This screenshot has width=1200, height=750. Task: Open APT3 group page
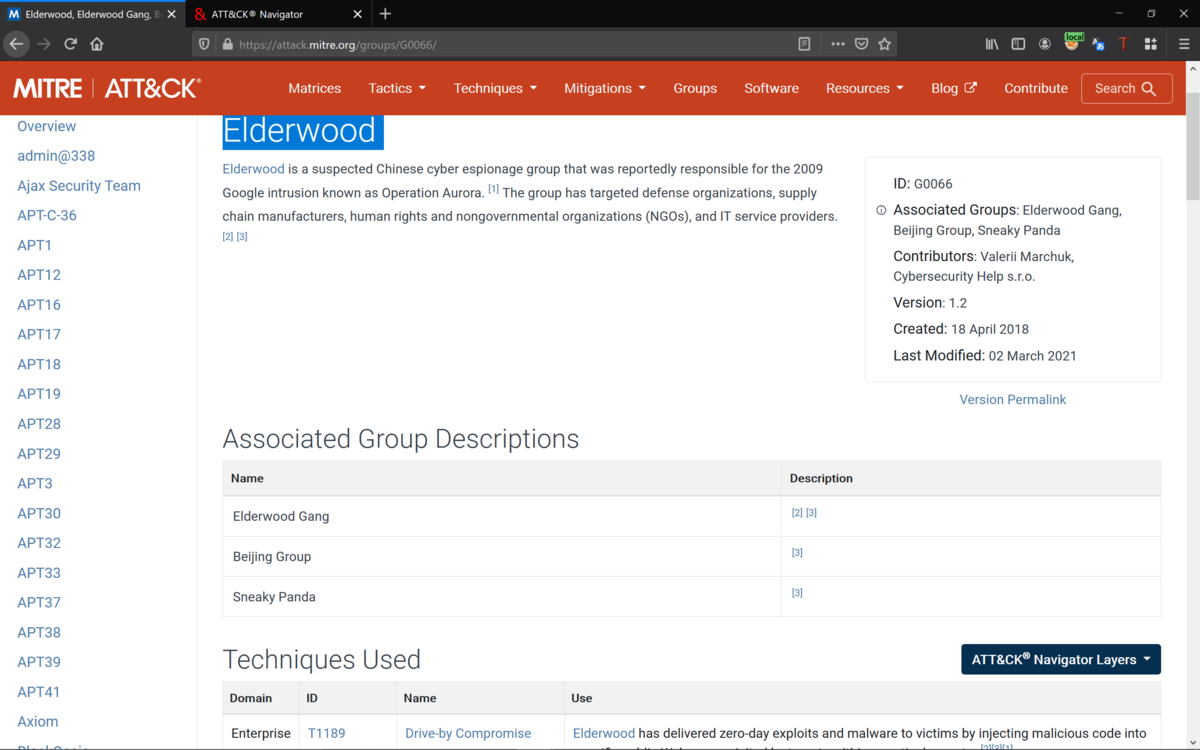pos(35,483)
